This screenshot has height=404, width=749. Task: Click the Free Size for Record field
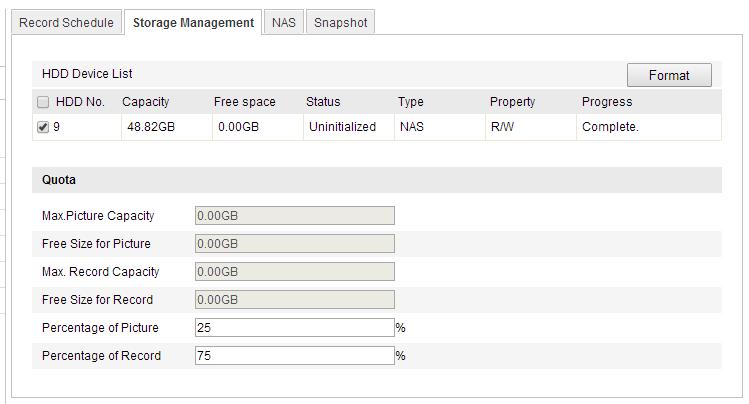pyautogui.click(x=295, y=300)
